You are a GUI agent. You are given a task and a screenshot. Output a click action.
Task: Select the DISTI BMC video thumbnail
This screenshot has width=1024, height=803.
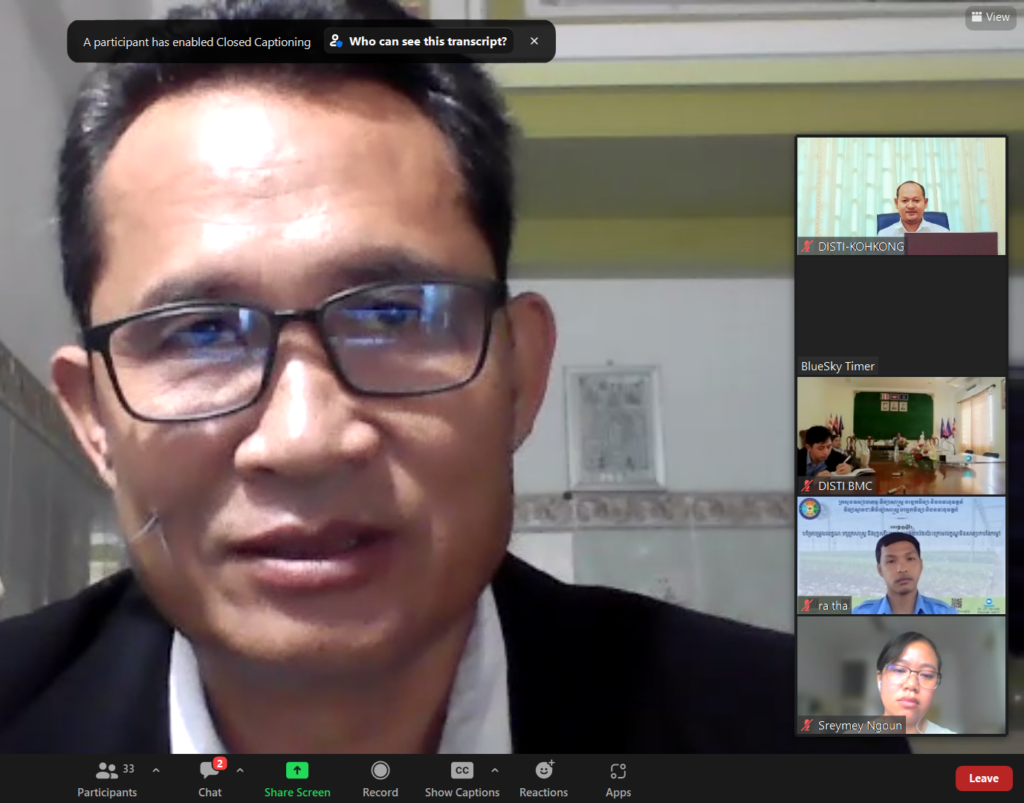[901, 430]
